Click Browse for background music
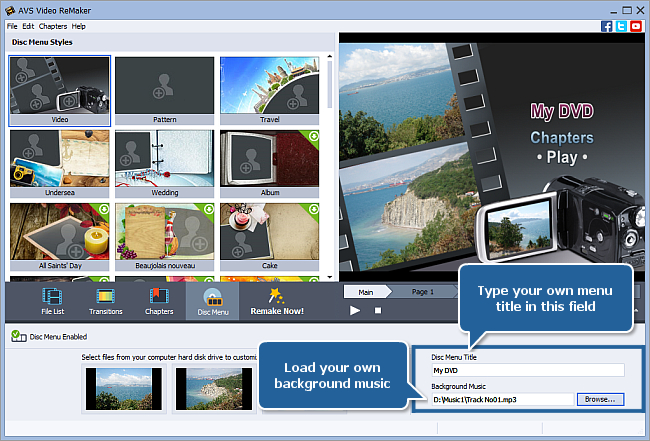 tap(600, 399)
